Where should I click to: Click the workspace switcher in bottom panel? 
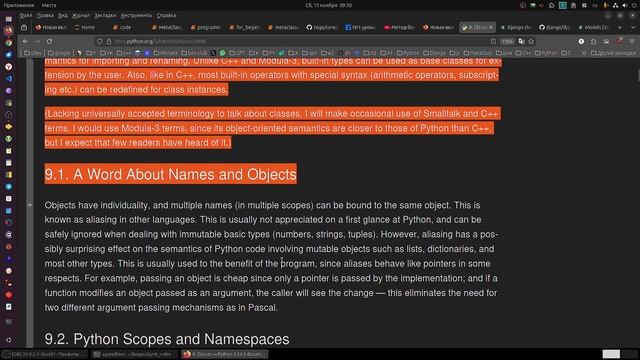pos(620,354)
